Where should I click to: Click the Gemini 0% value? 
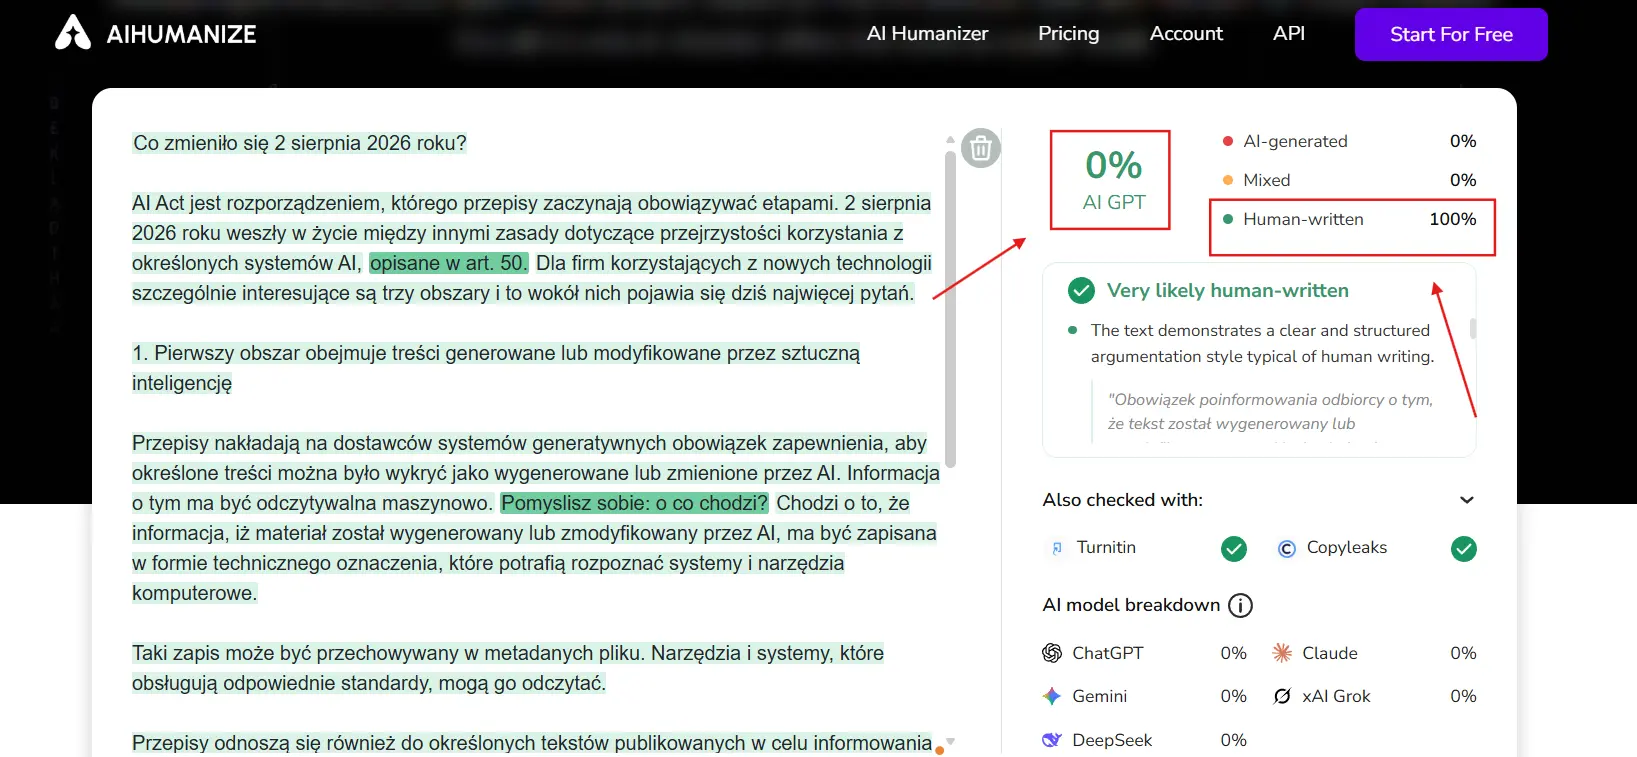tap(1233, 696)
